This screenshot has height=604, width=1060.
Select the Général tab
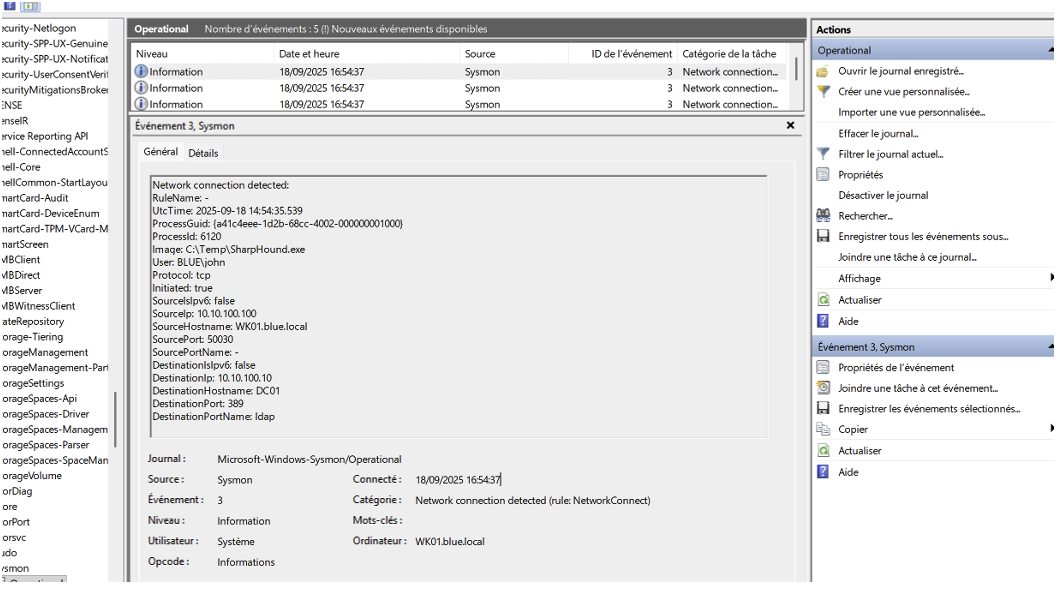coord(160,152)
